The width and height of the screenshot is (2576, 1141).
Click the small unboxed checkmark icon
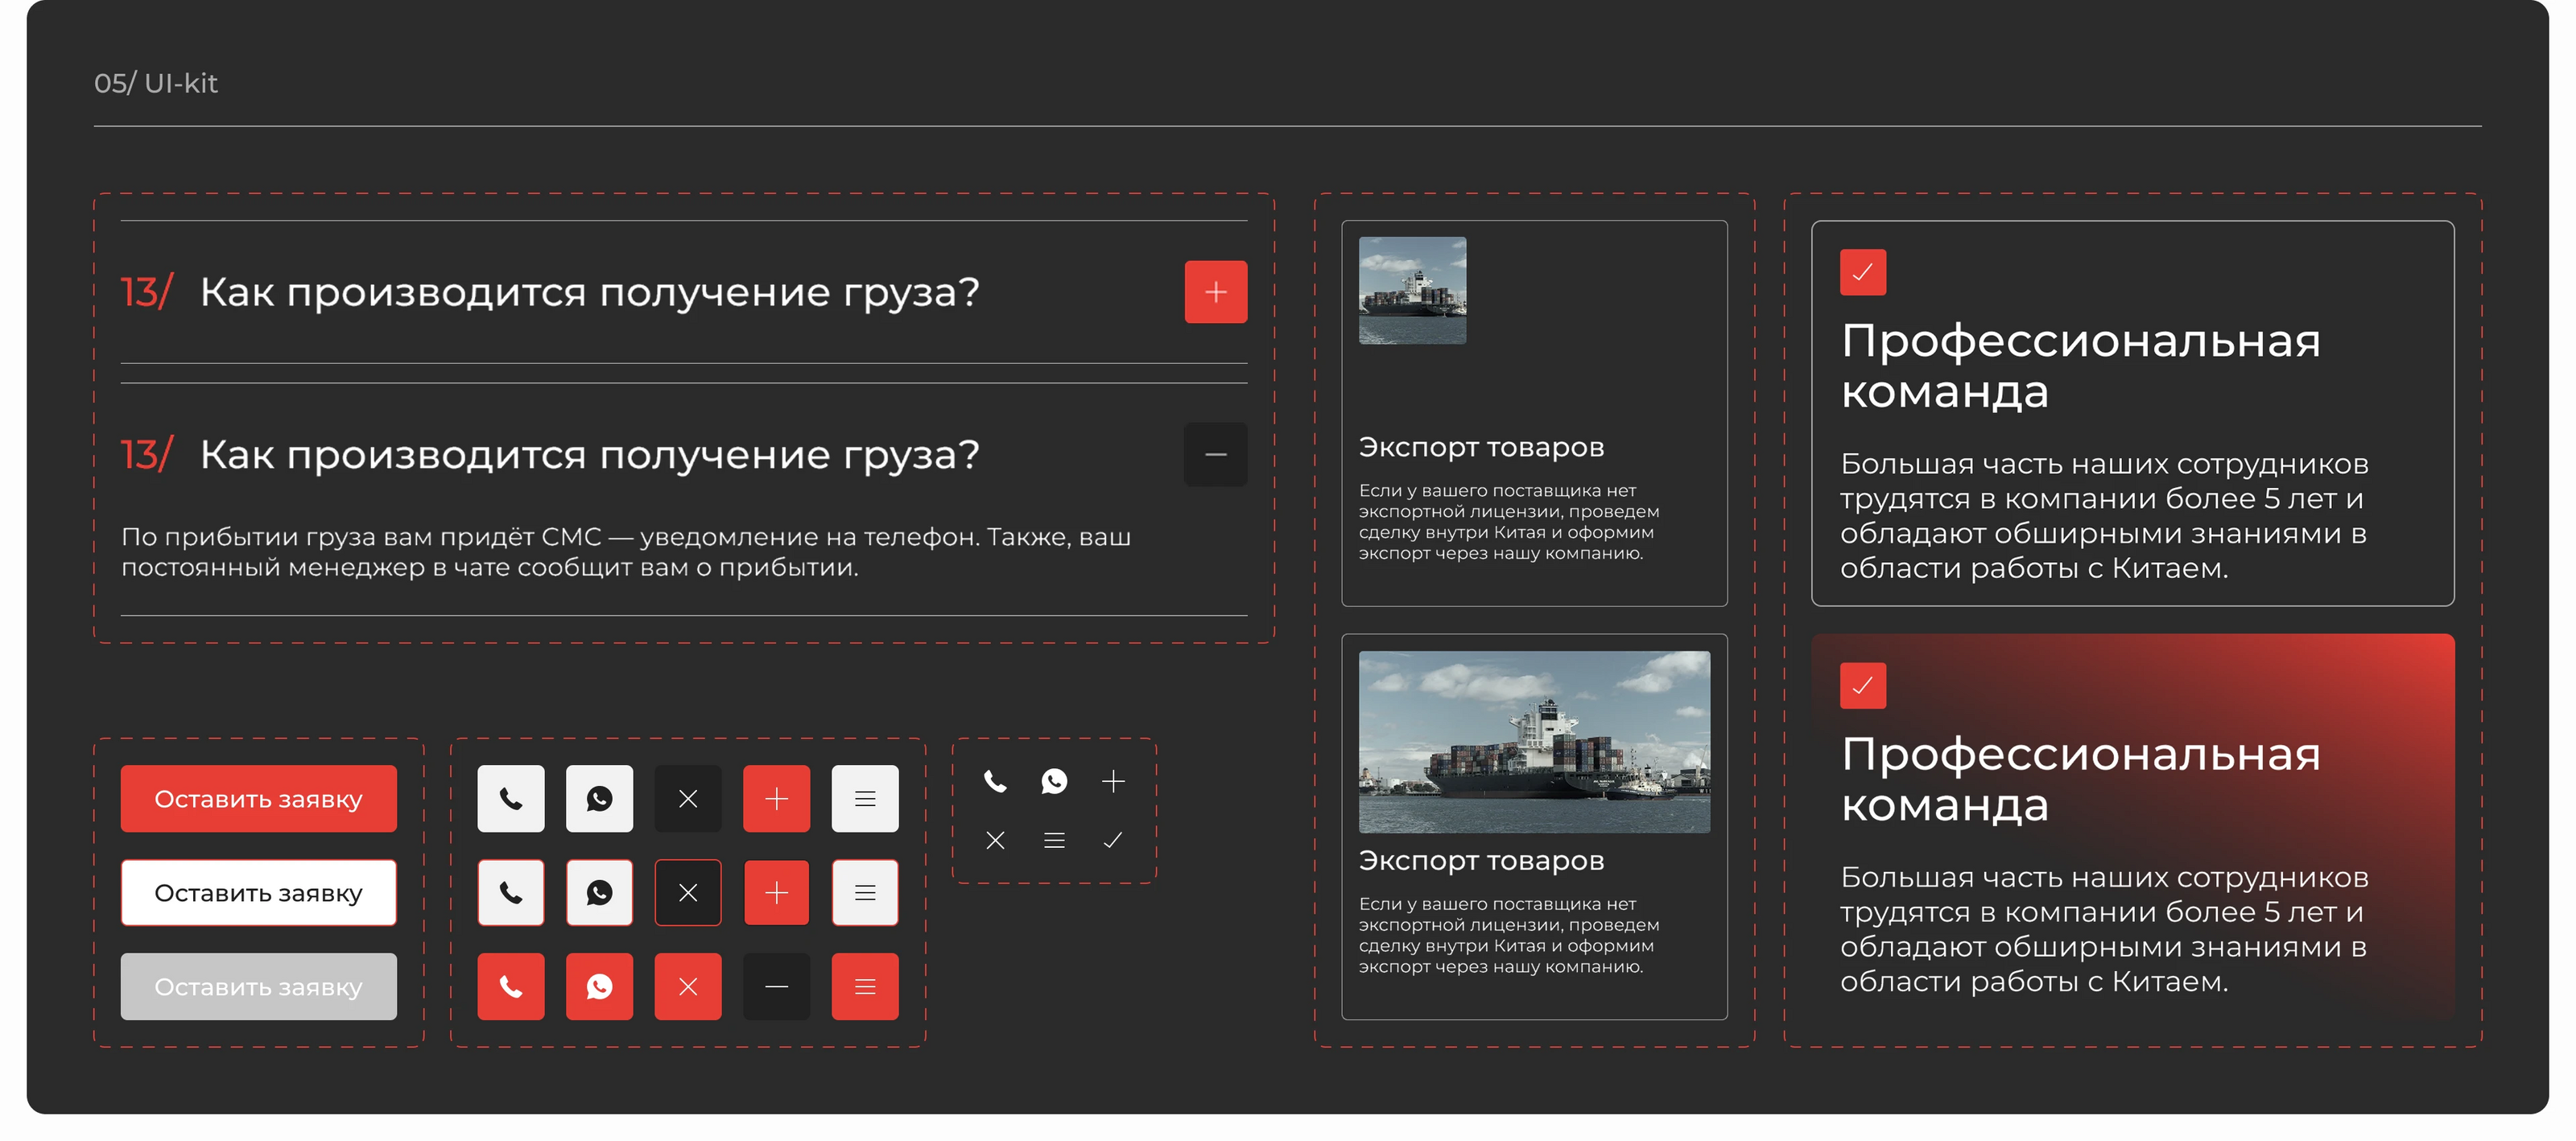coord(1112,840)
